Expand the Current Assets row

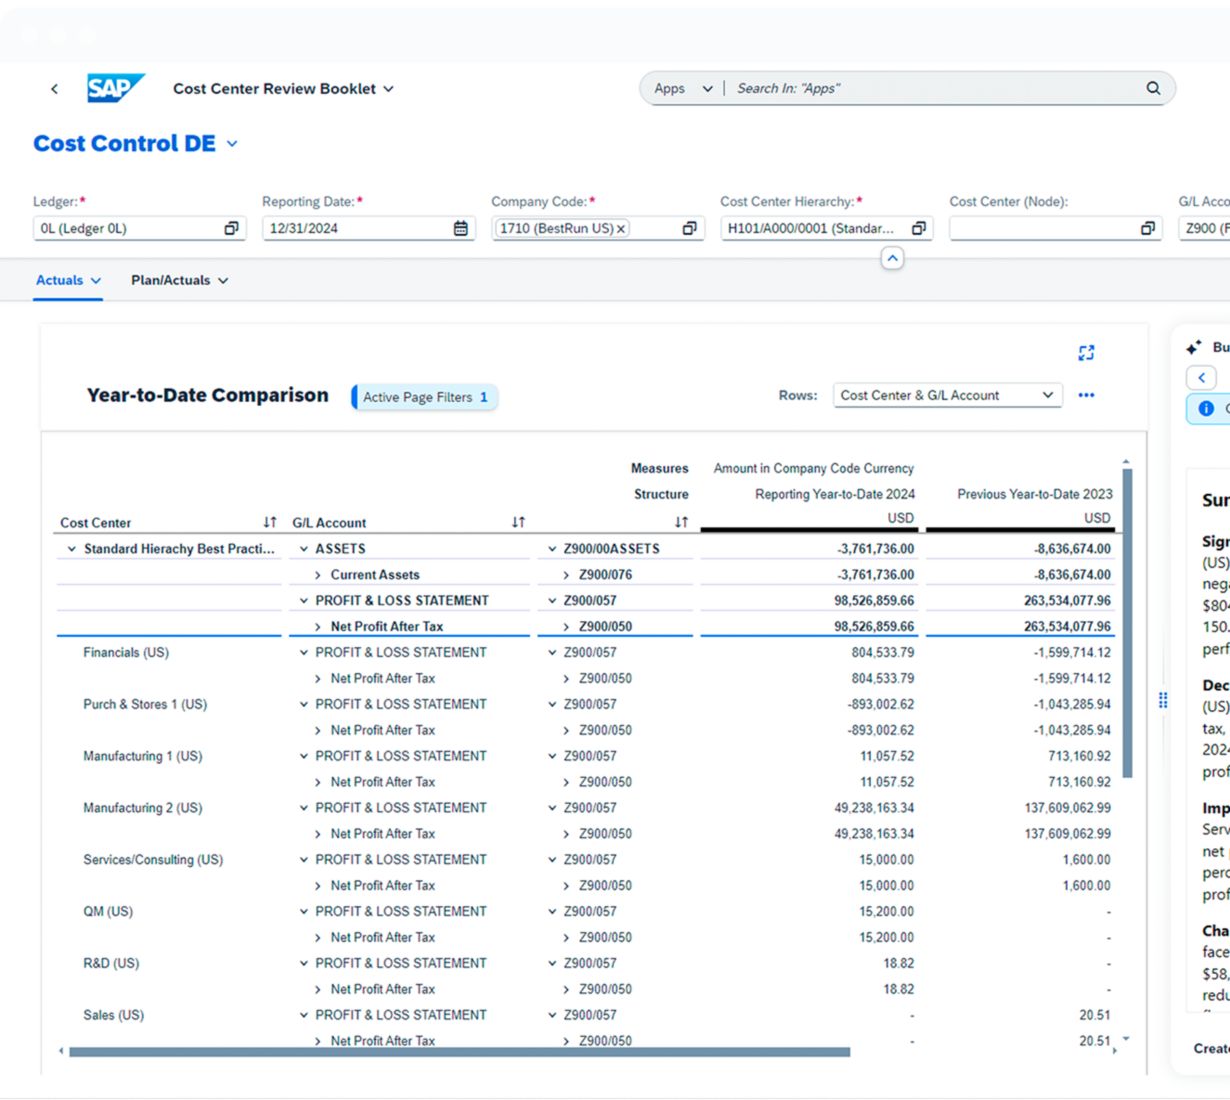point(318,575)
